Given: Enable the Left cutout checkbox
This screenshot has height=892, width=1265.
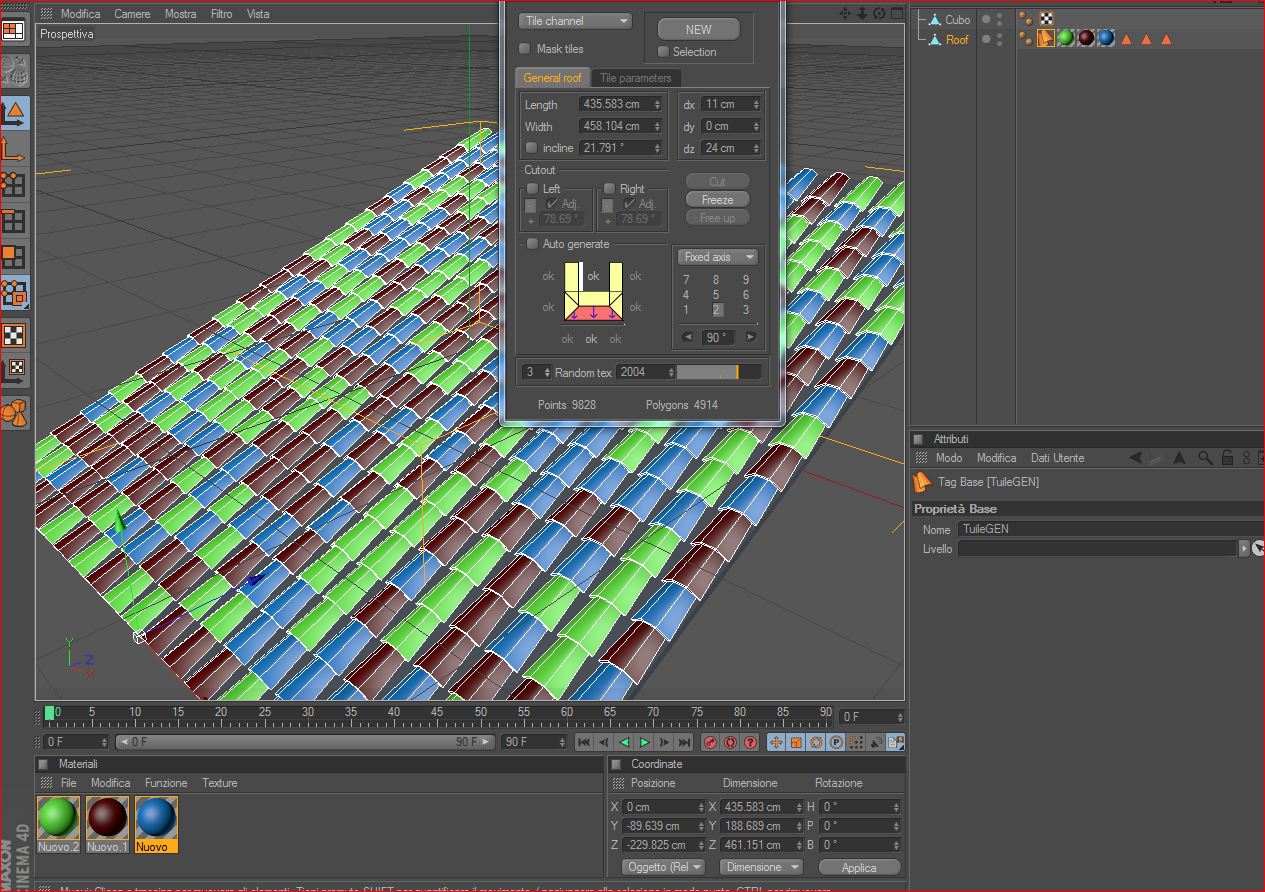Looking at the screenshot, I should pyautogui.click(x=532, y=188).
